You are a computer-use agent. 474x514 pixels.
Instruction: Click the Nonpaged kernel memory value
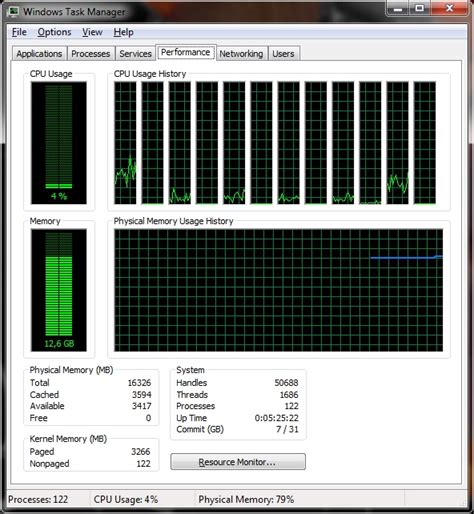tap(143, 464)
